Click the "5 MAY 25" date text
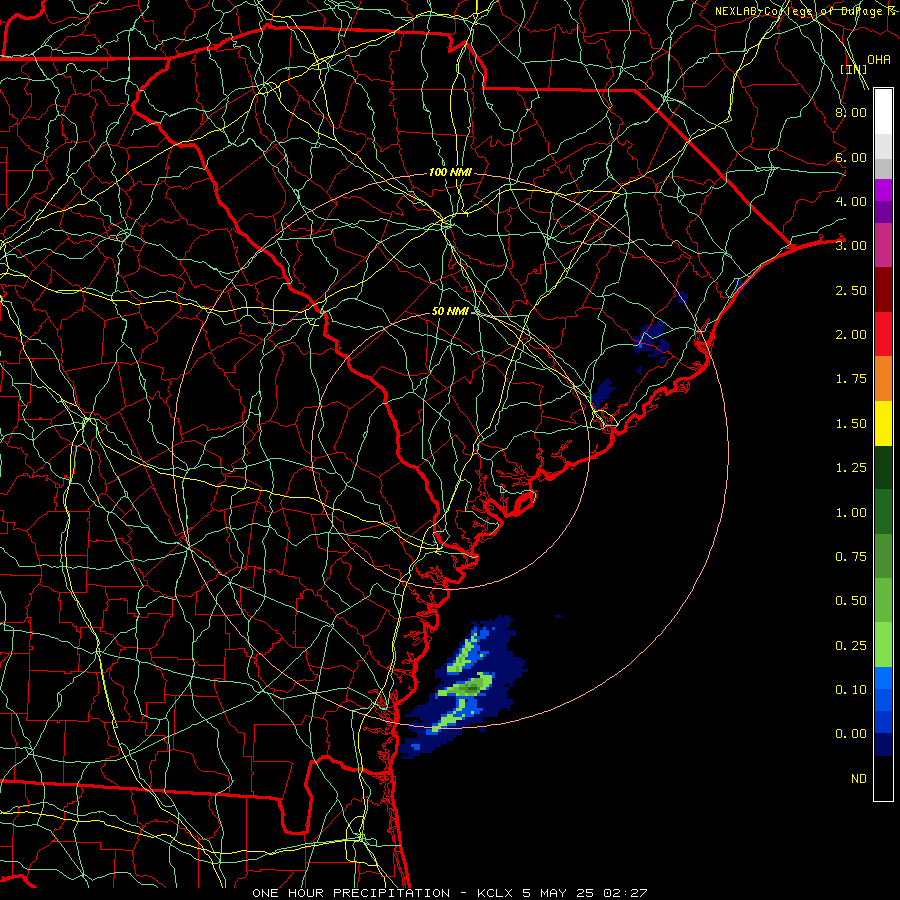900x900 pixels. tap(558, 893)
